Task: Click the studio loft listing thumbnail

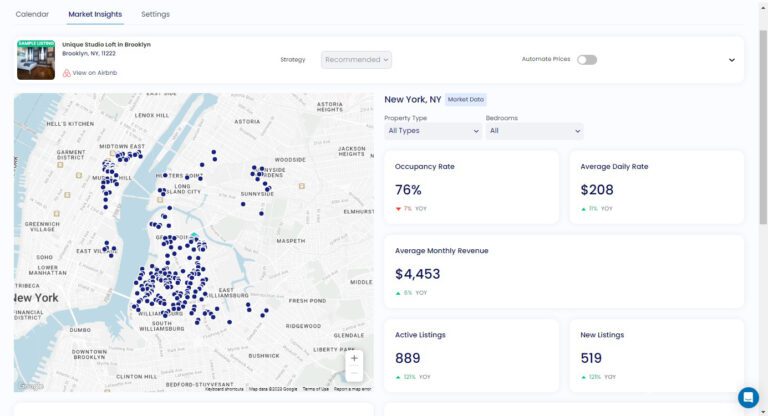Action: 36,60
